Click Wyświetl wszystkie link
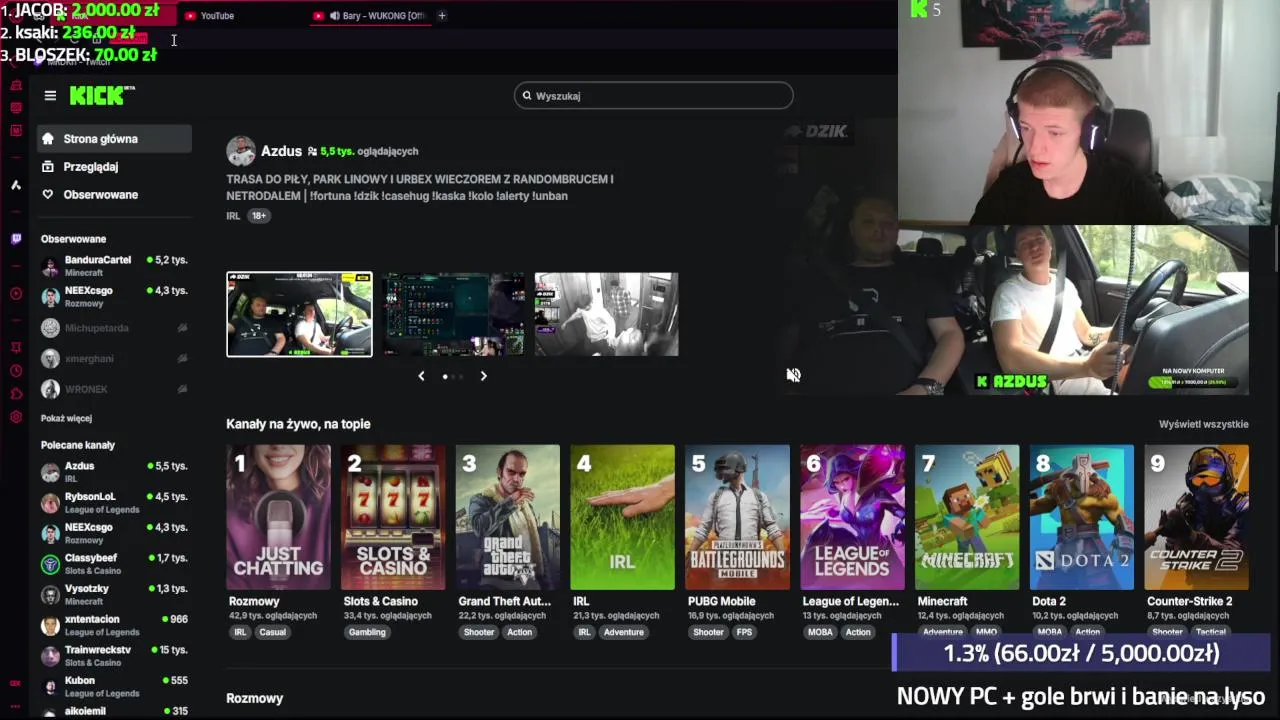 pyautogui.click(x=1203, y=424)
